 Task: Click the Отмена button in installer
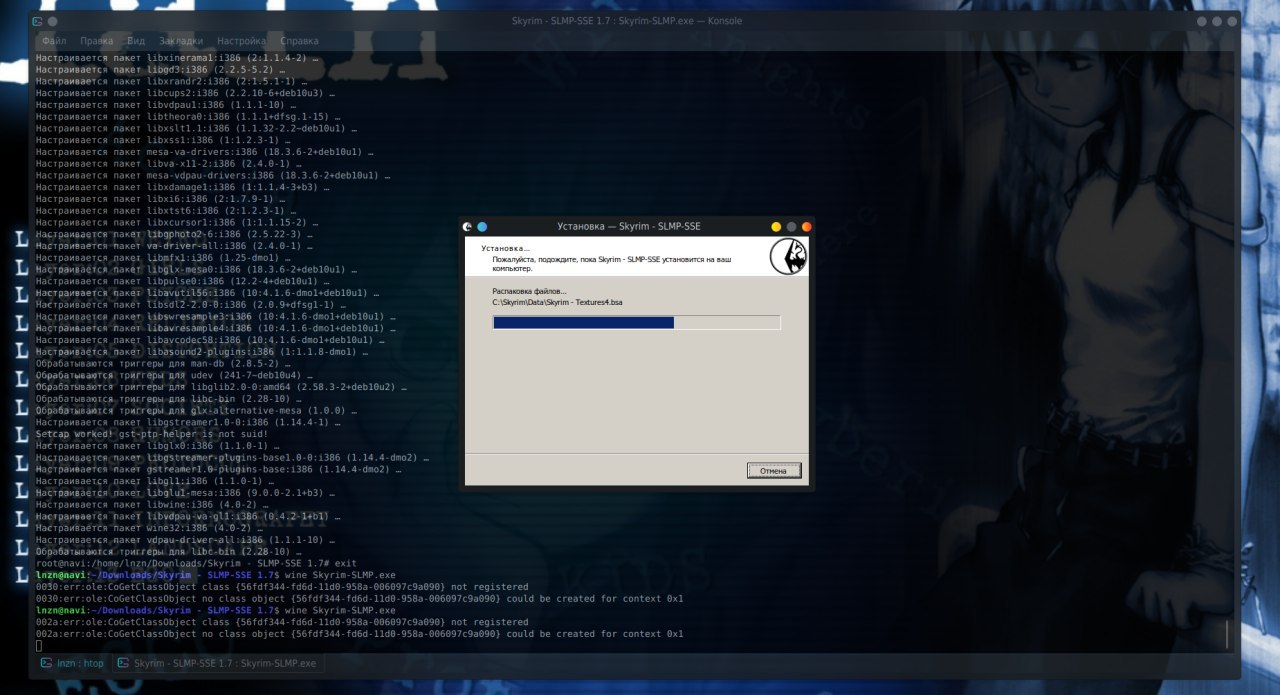pos(774,470)
